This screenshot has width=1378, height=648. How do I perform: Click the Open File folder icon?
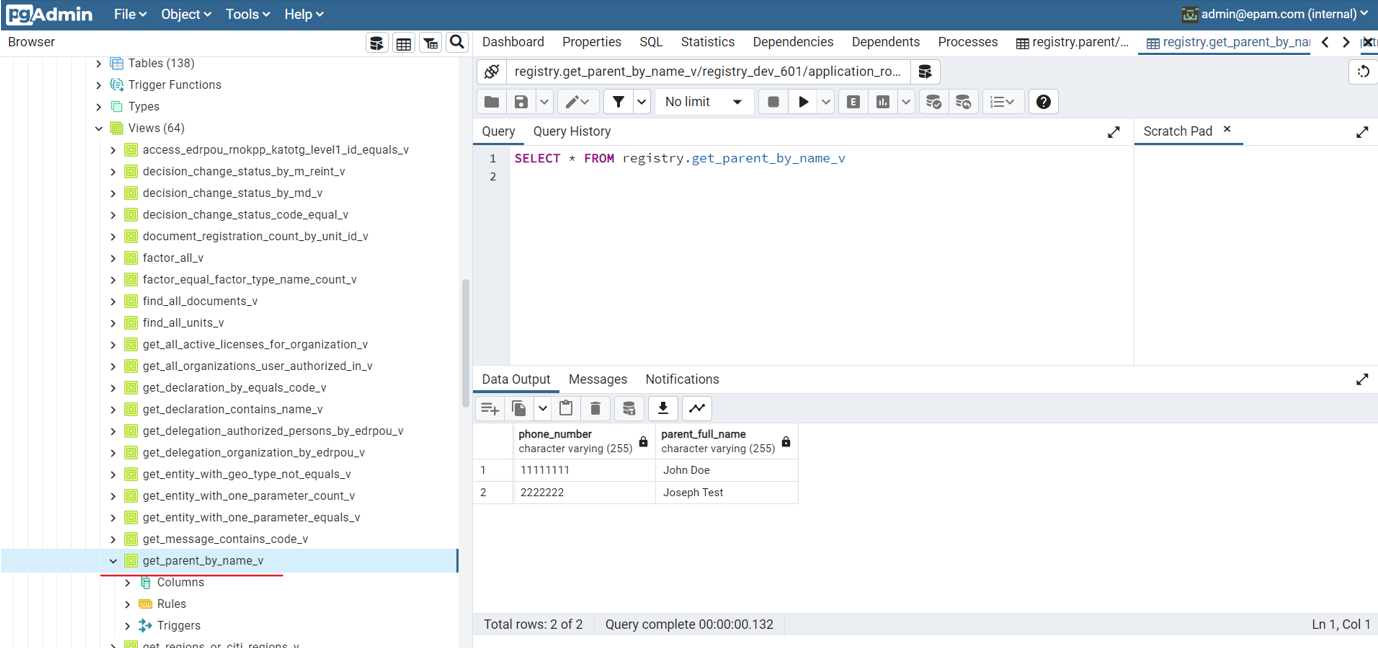pyautogui.click(x=492, y=102)
